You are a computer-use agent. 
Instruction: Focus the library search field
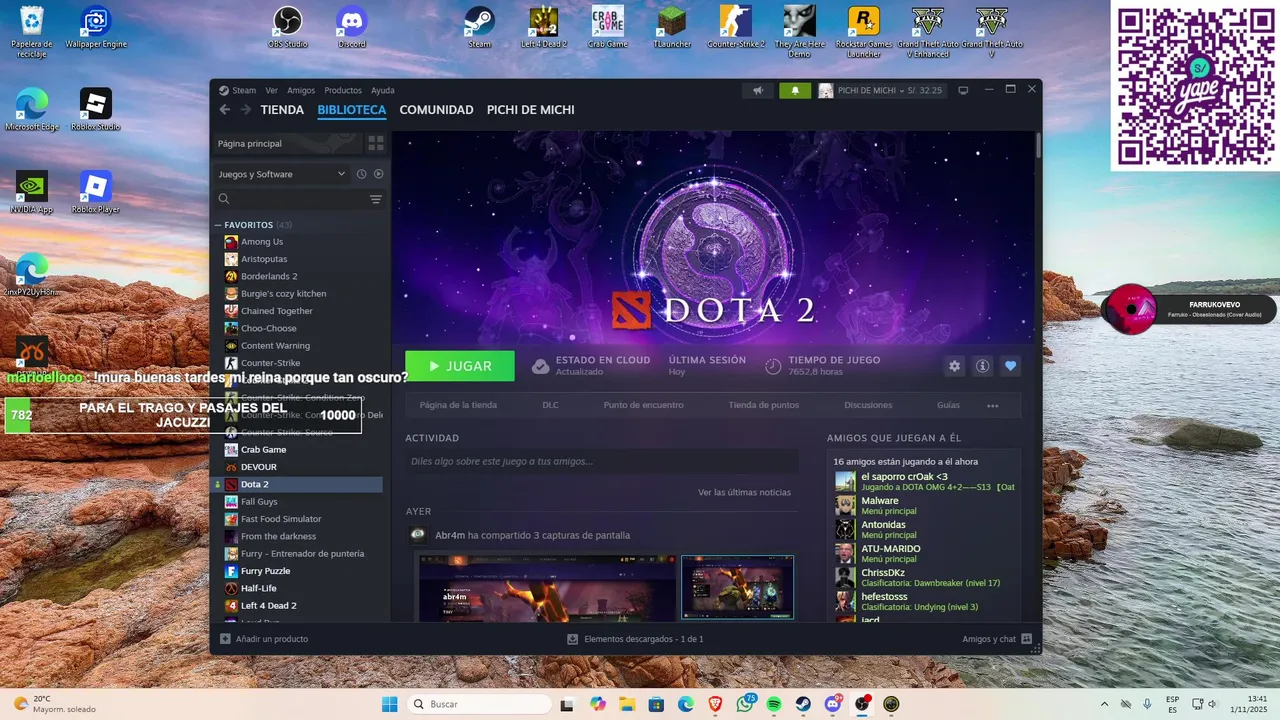pyautogui.click(x=290, y=199)
